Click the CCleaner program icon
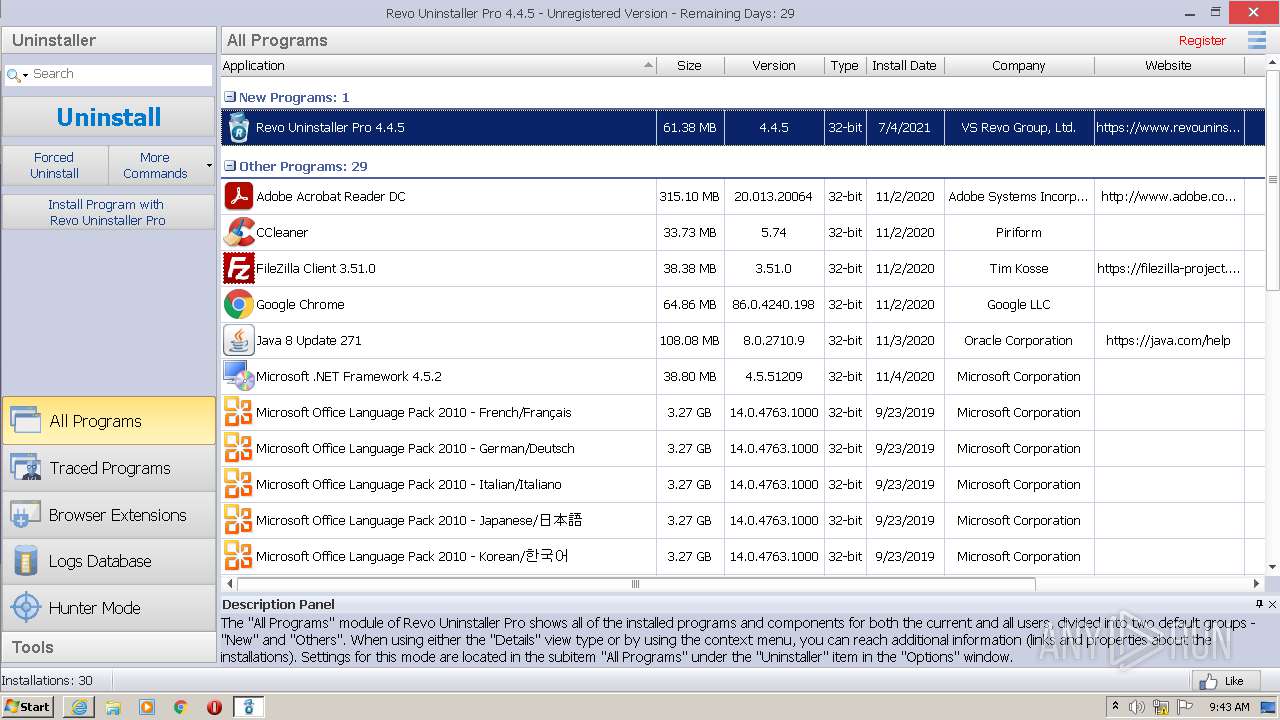The width and height of the screenshot is (1280, 720). coord(238,232)
